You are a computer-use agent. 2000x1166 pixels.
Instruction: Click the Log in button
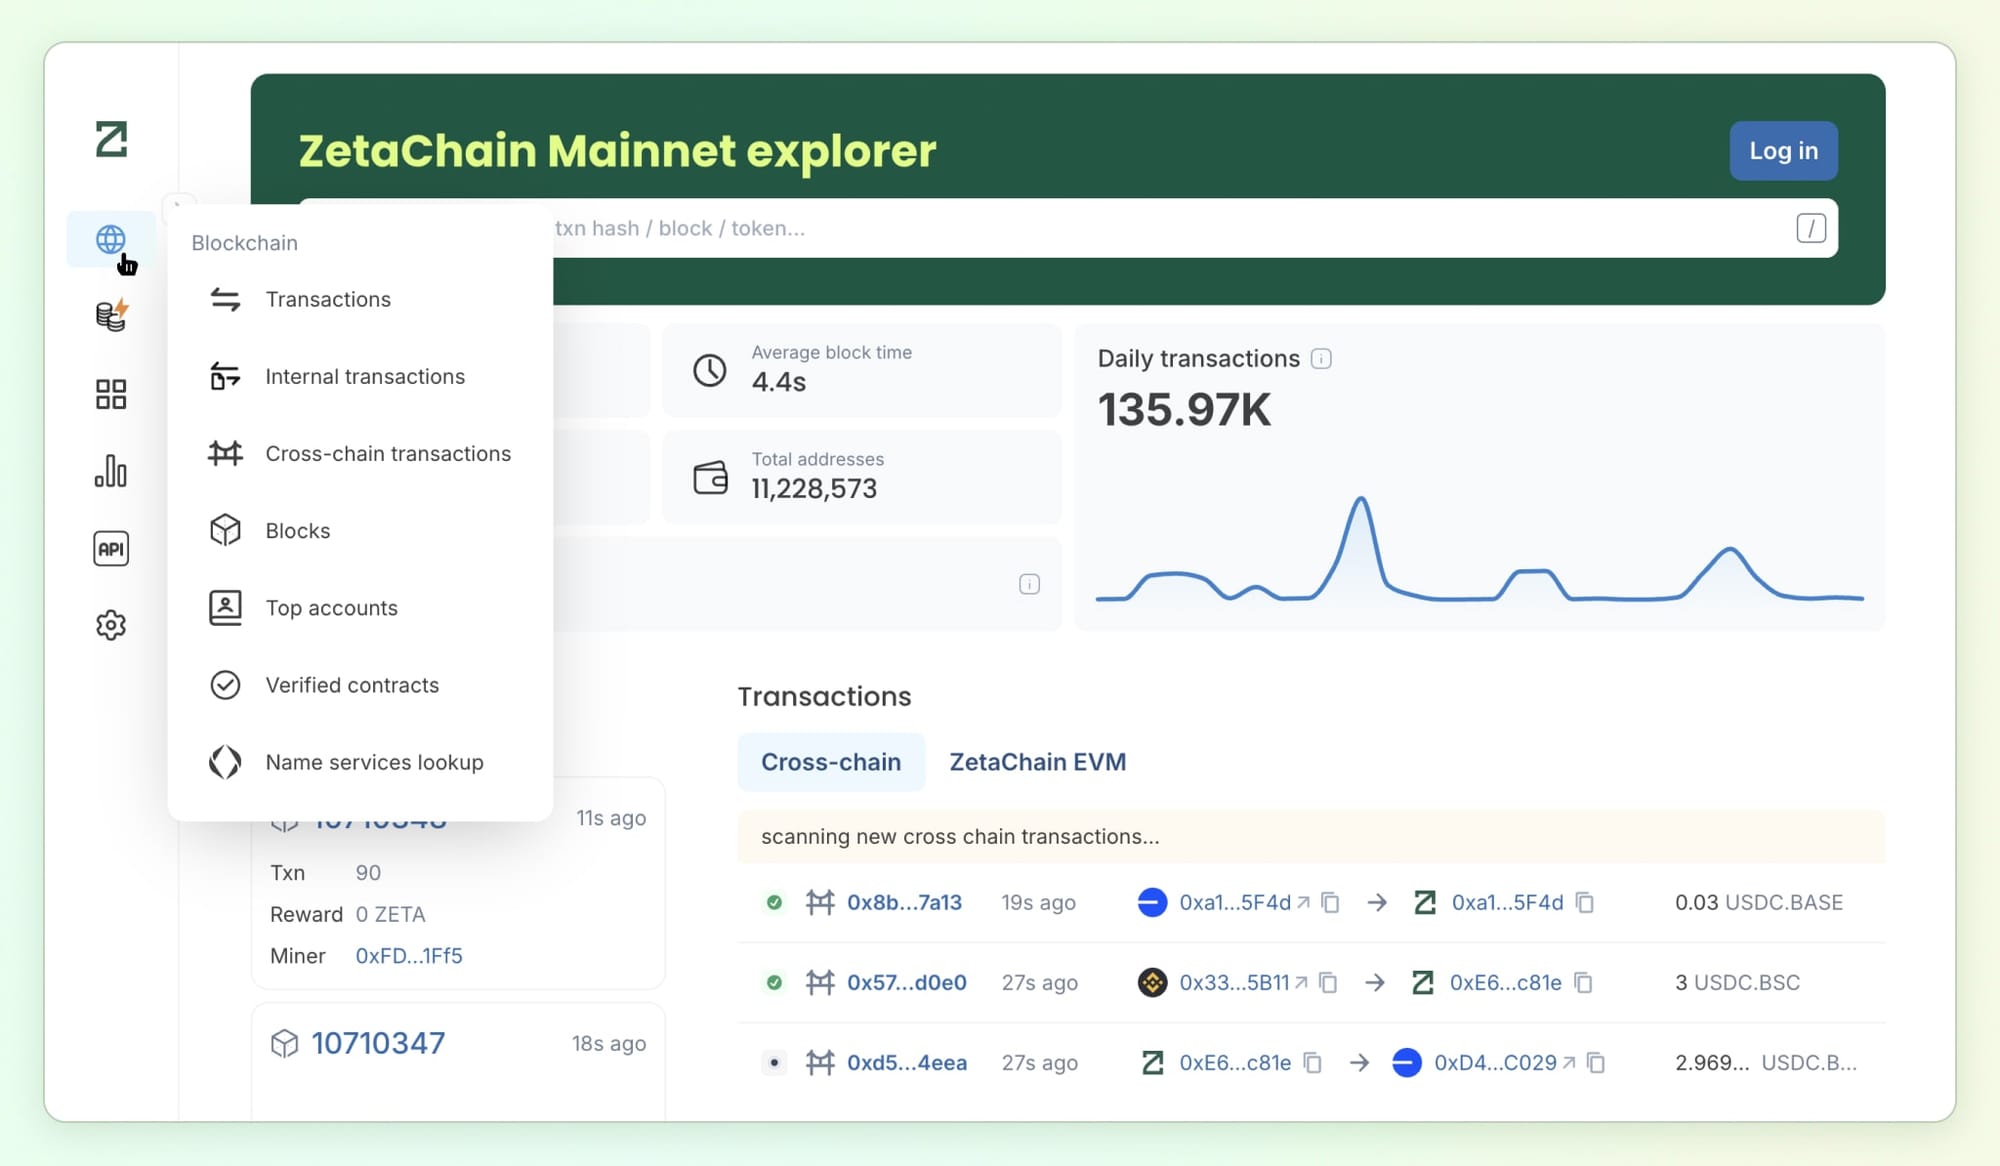[1783, 150]
